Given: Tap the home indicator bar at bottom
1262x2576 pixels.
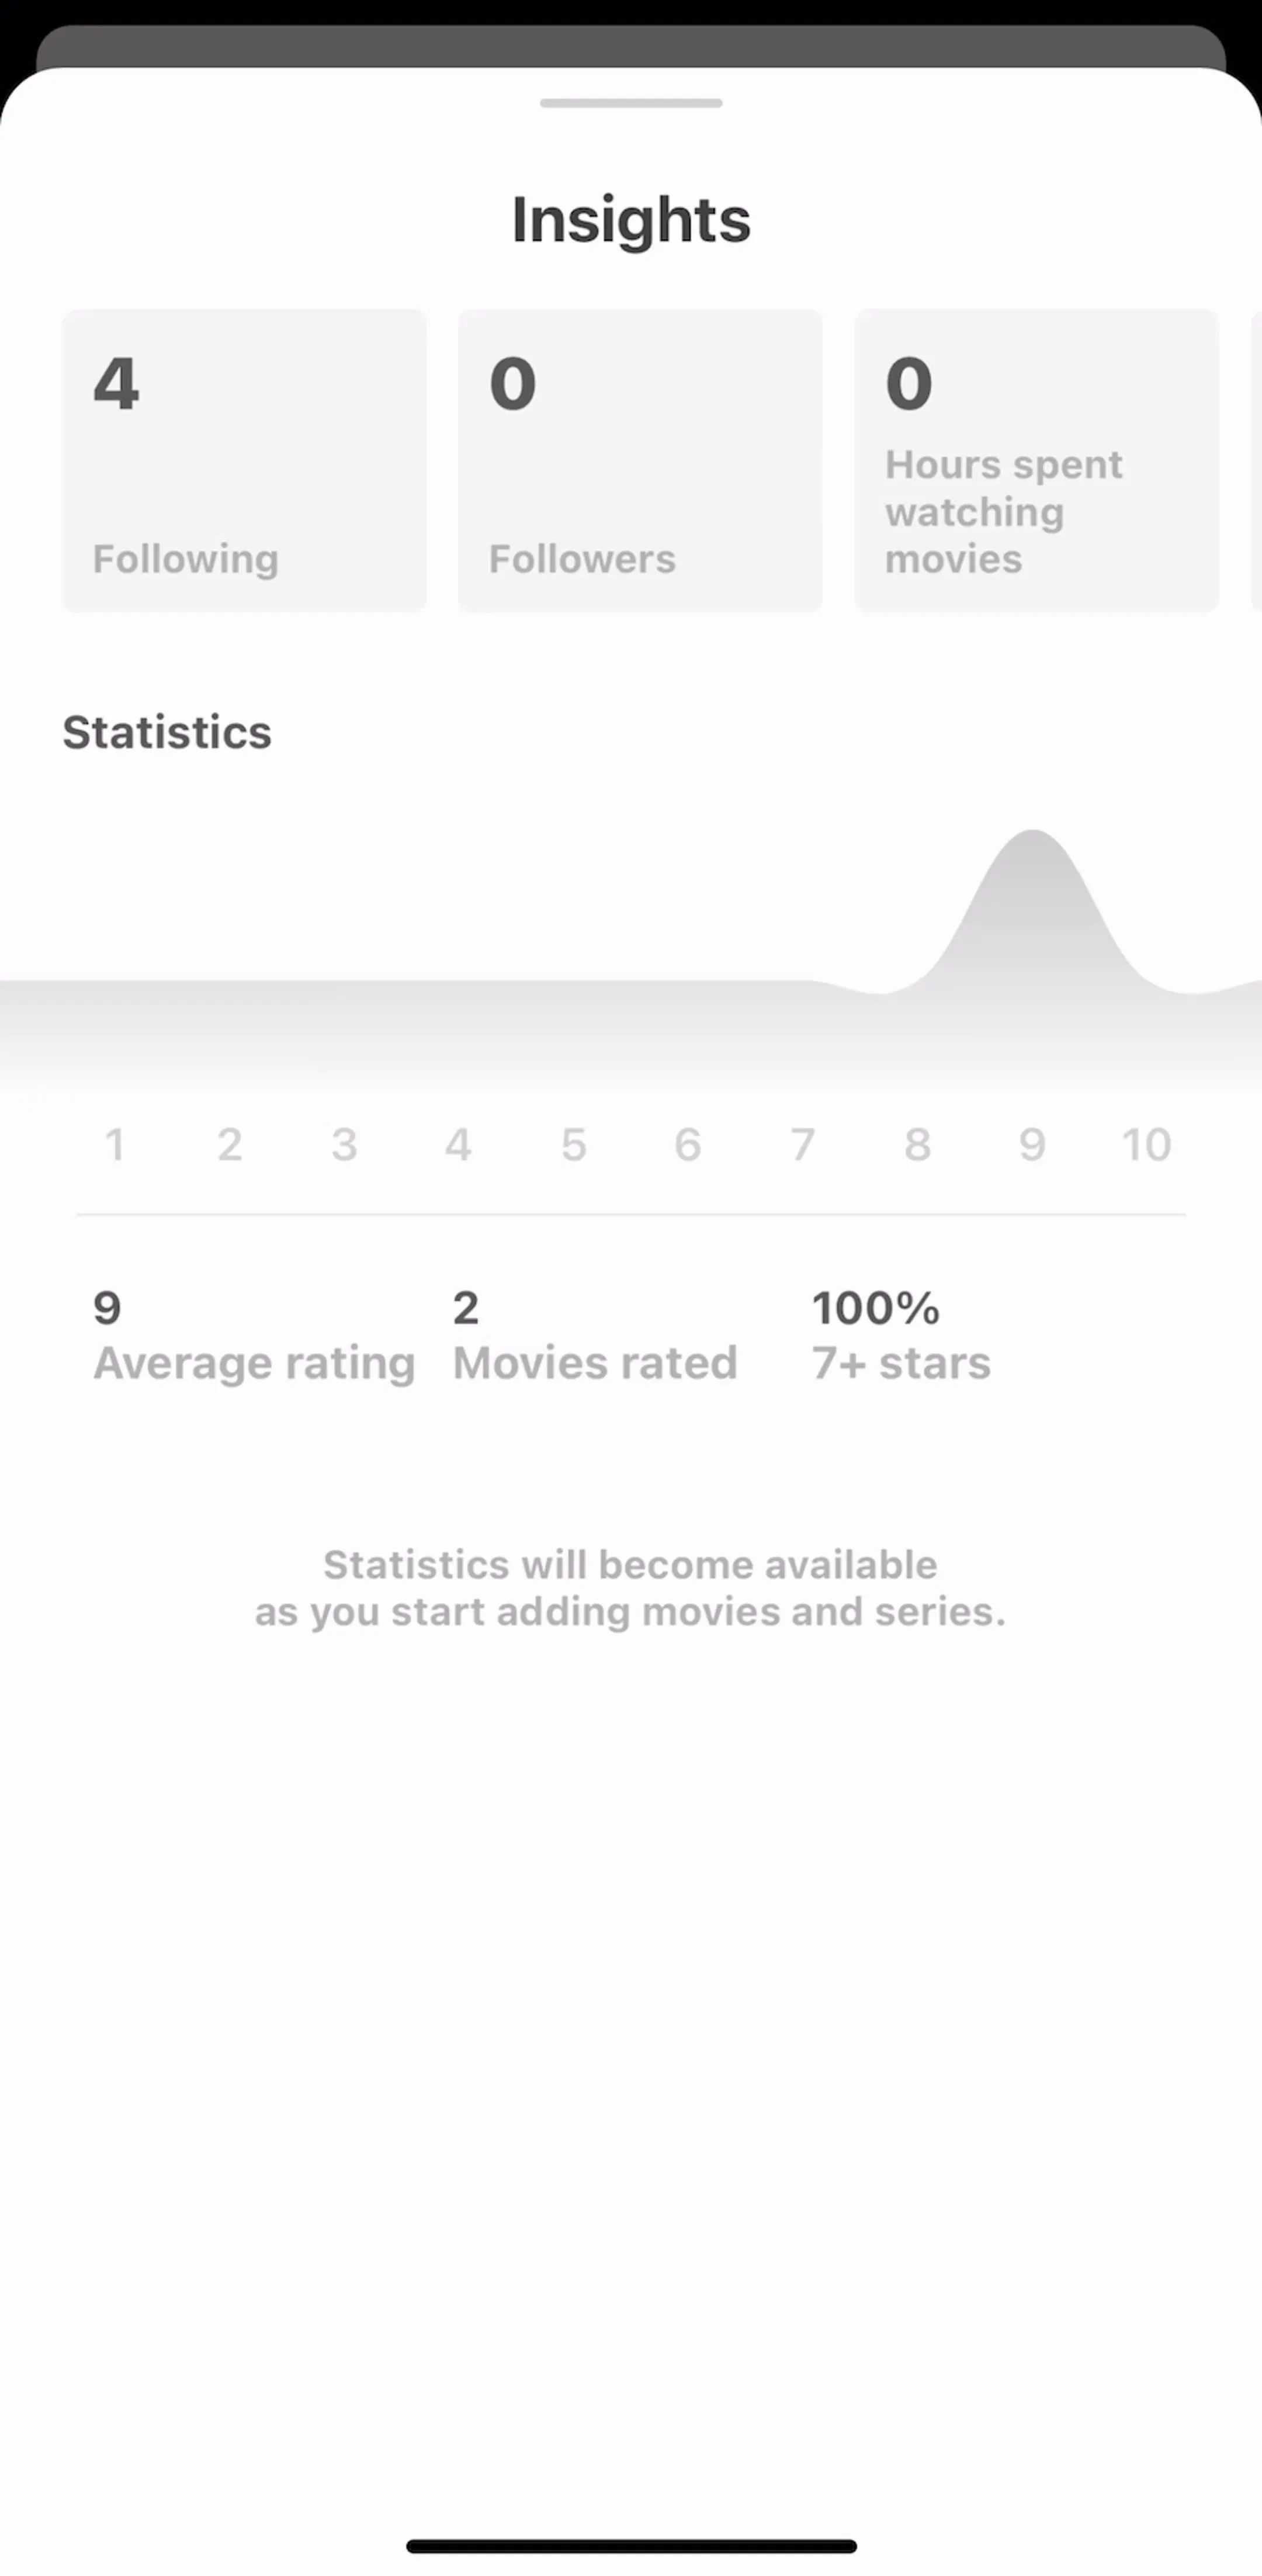Looking at the screenshot, I should point(631,2545).
